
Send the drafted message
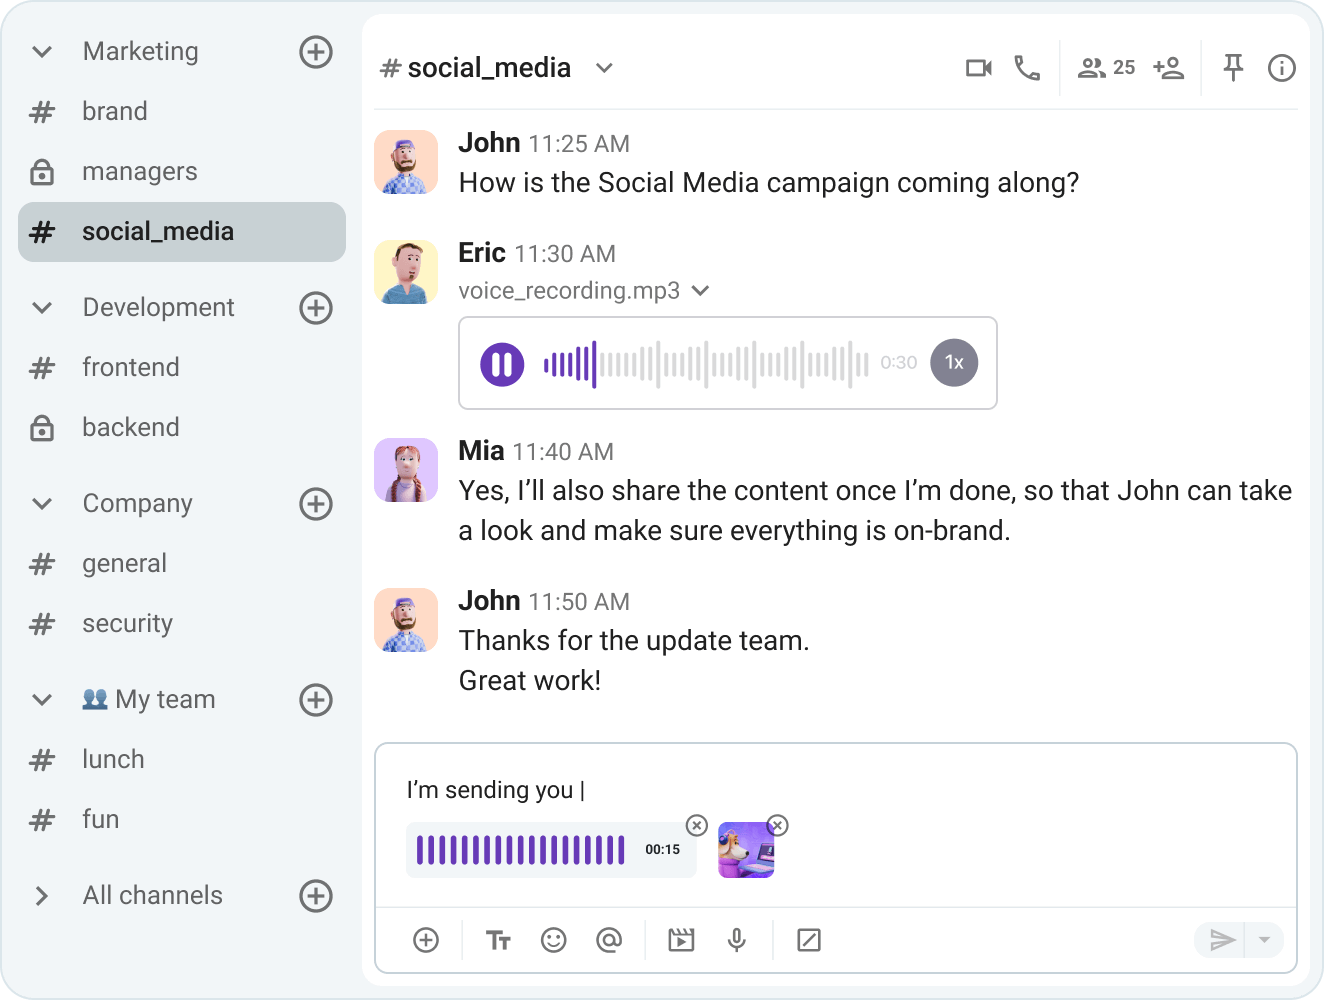coord(1222,940)
